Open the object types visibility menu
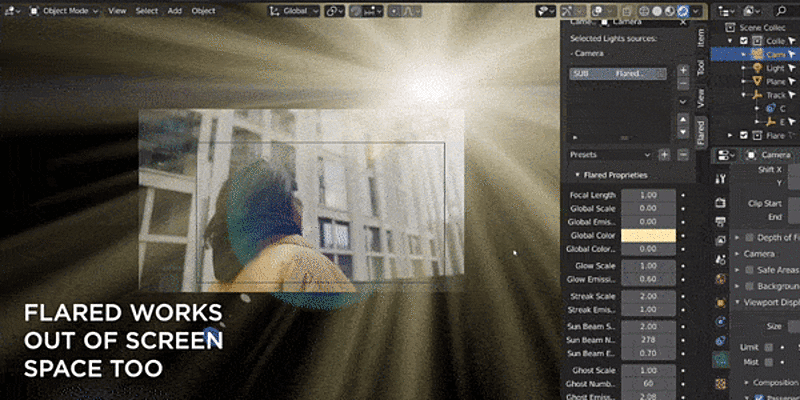 (x=545, y=11)
